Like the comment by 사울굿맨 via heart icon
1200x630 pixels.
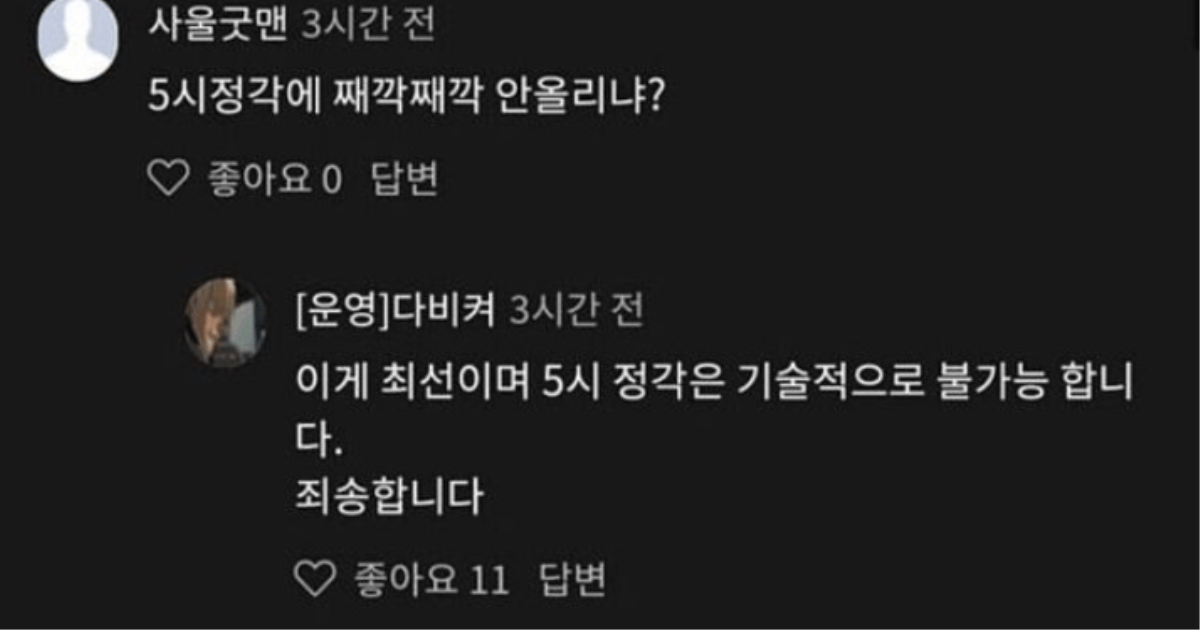(167, 179)
